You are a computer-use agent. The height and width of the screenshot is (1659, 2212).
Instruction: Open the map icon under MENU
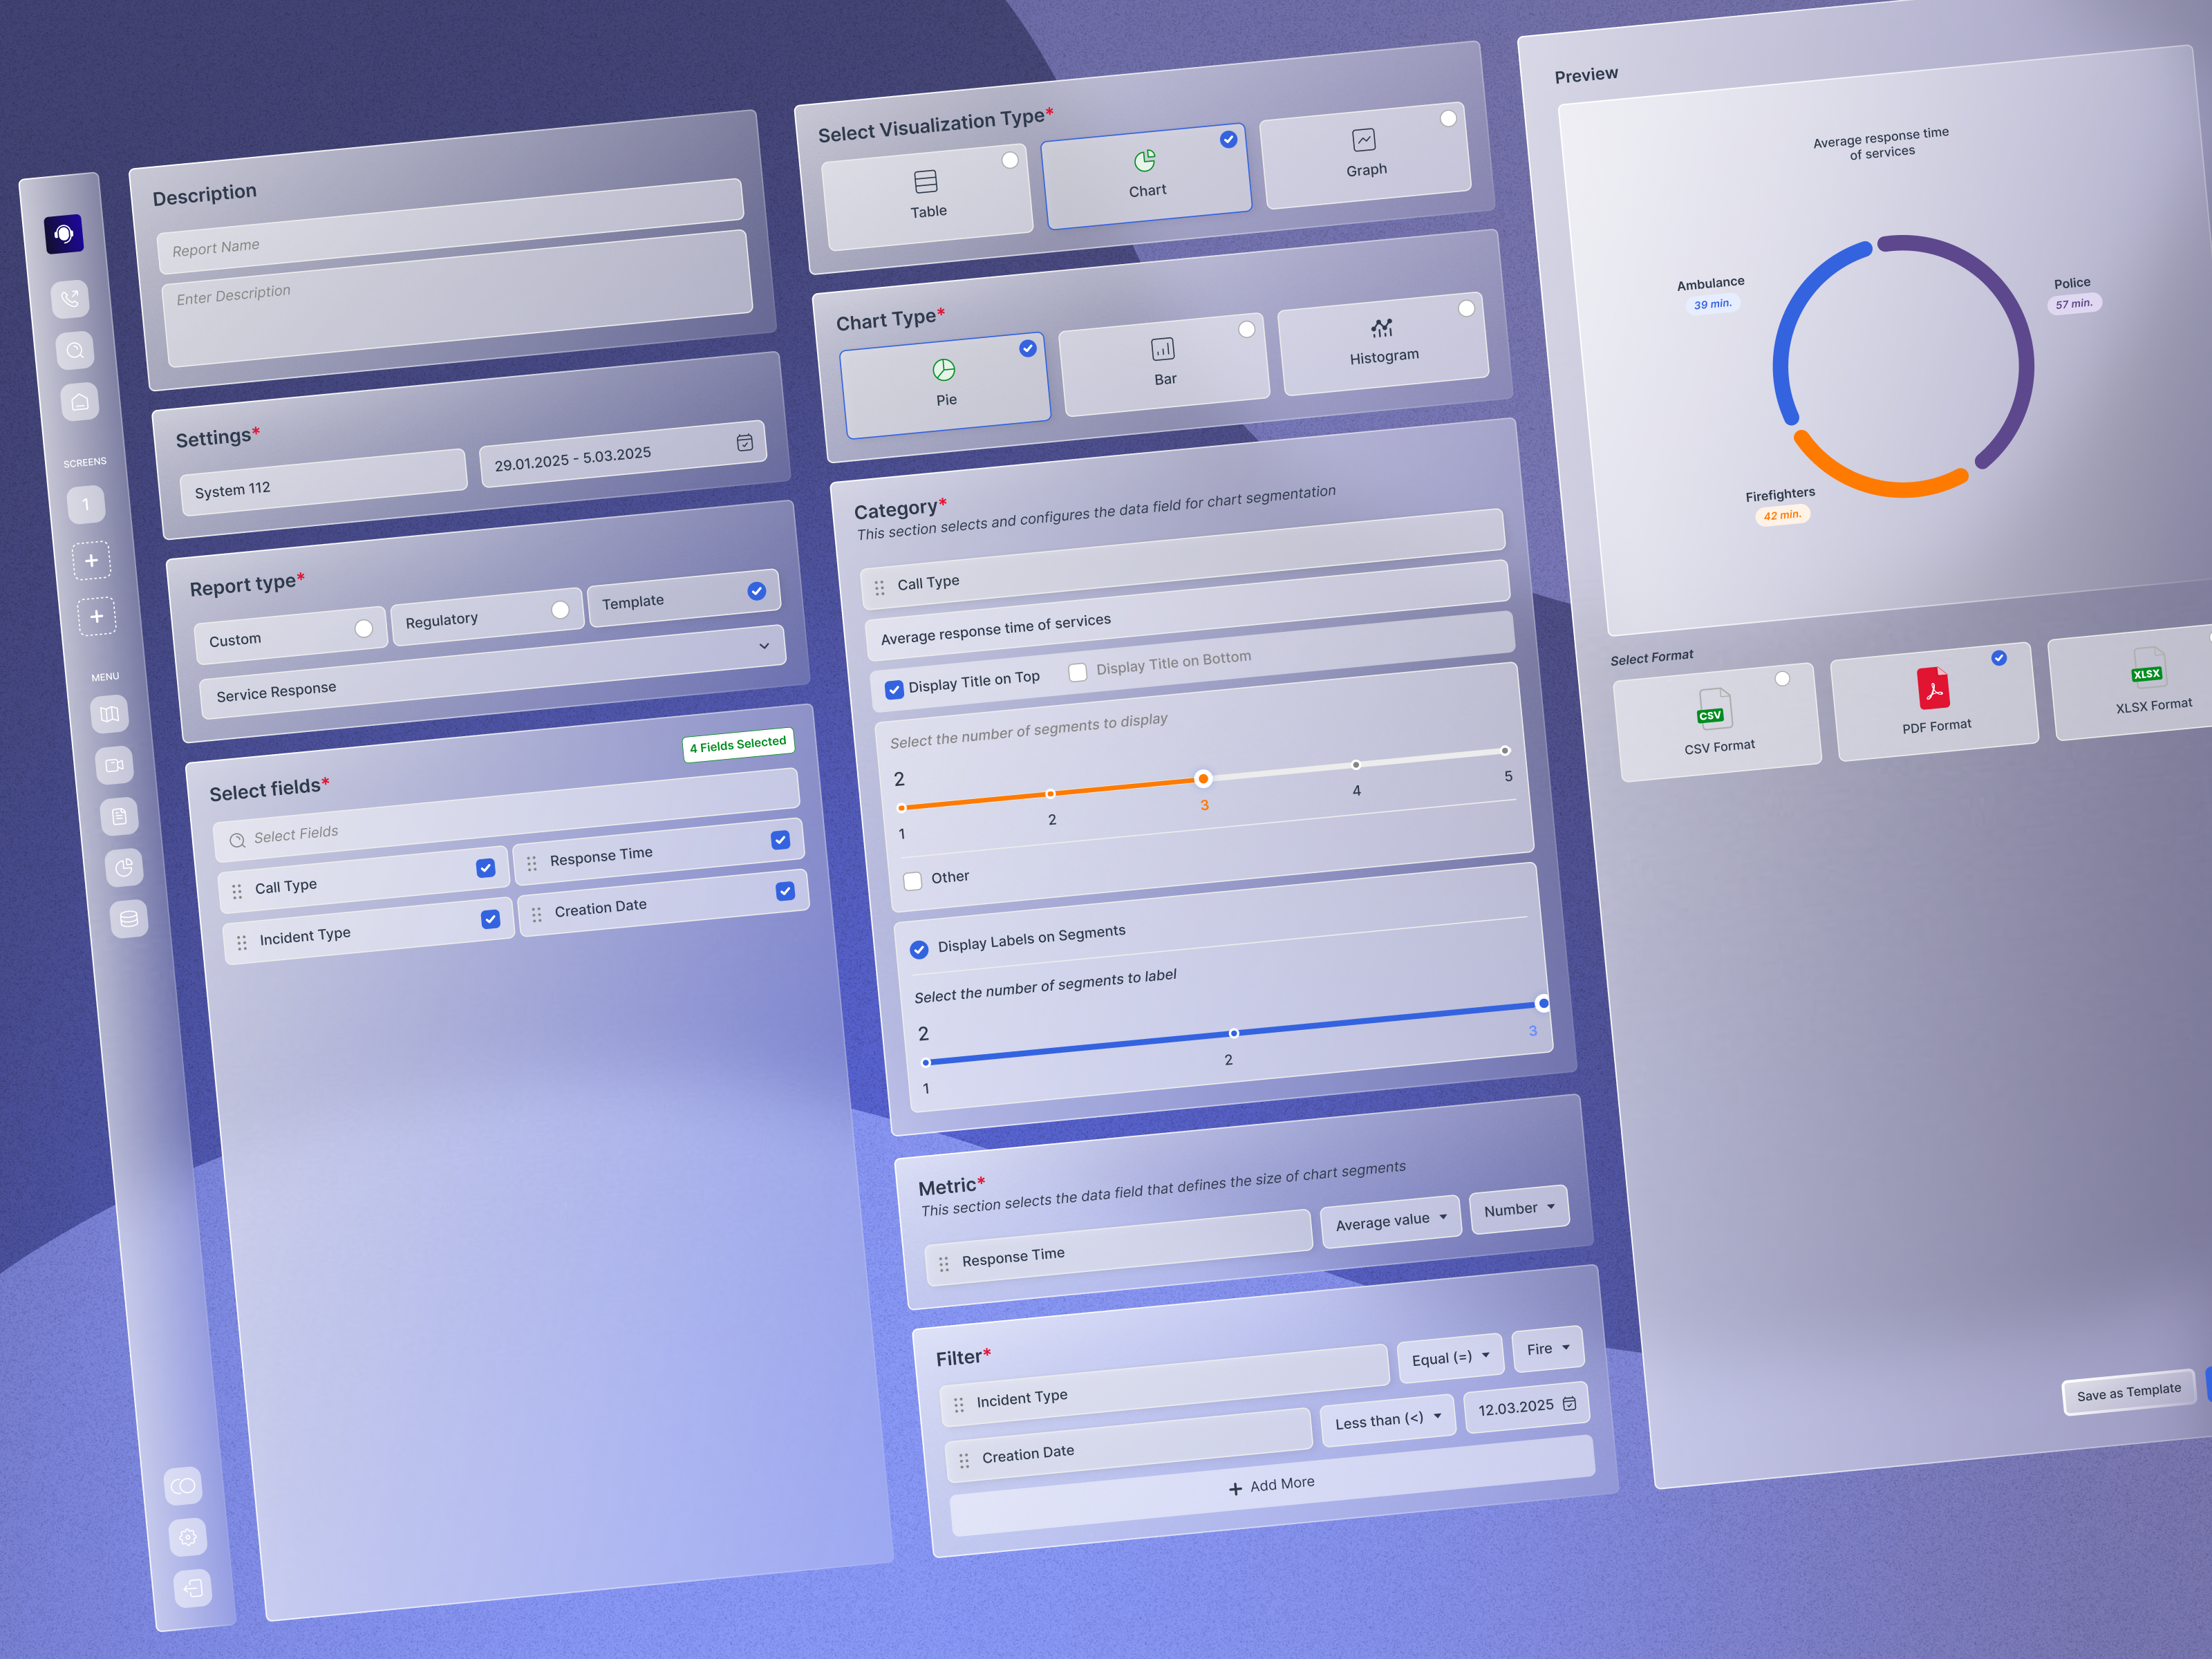(110, 714)
